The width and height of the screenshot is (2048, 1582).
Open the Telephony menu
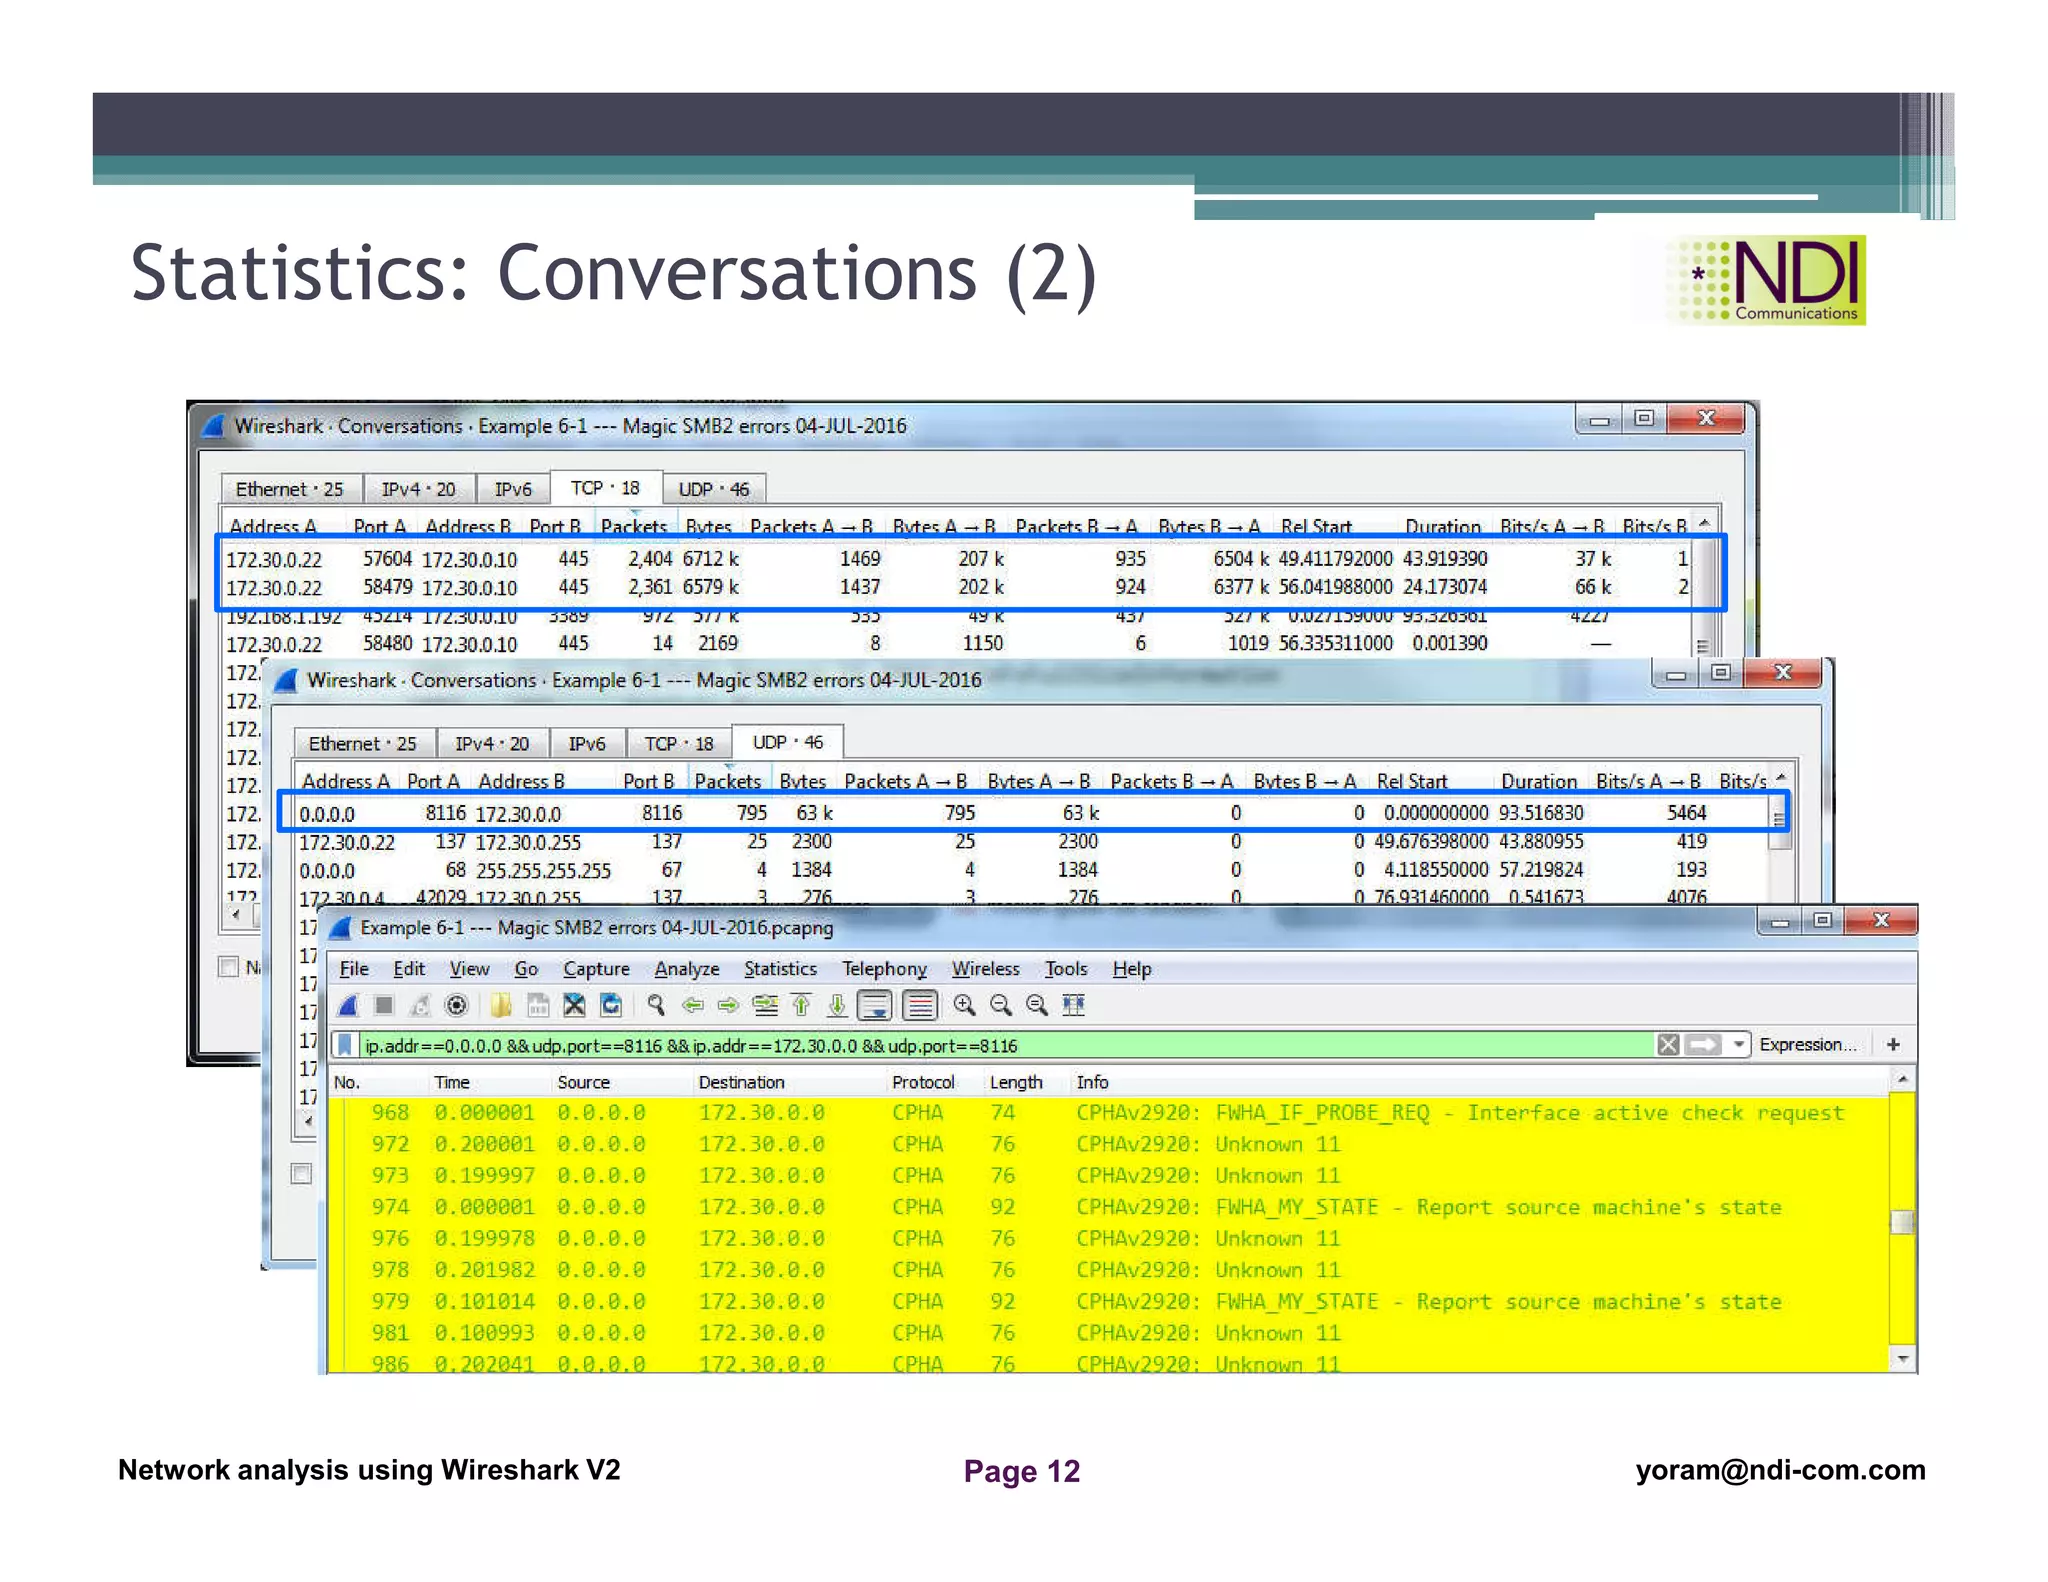click(x=884, y=969)
